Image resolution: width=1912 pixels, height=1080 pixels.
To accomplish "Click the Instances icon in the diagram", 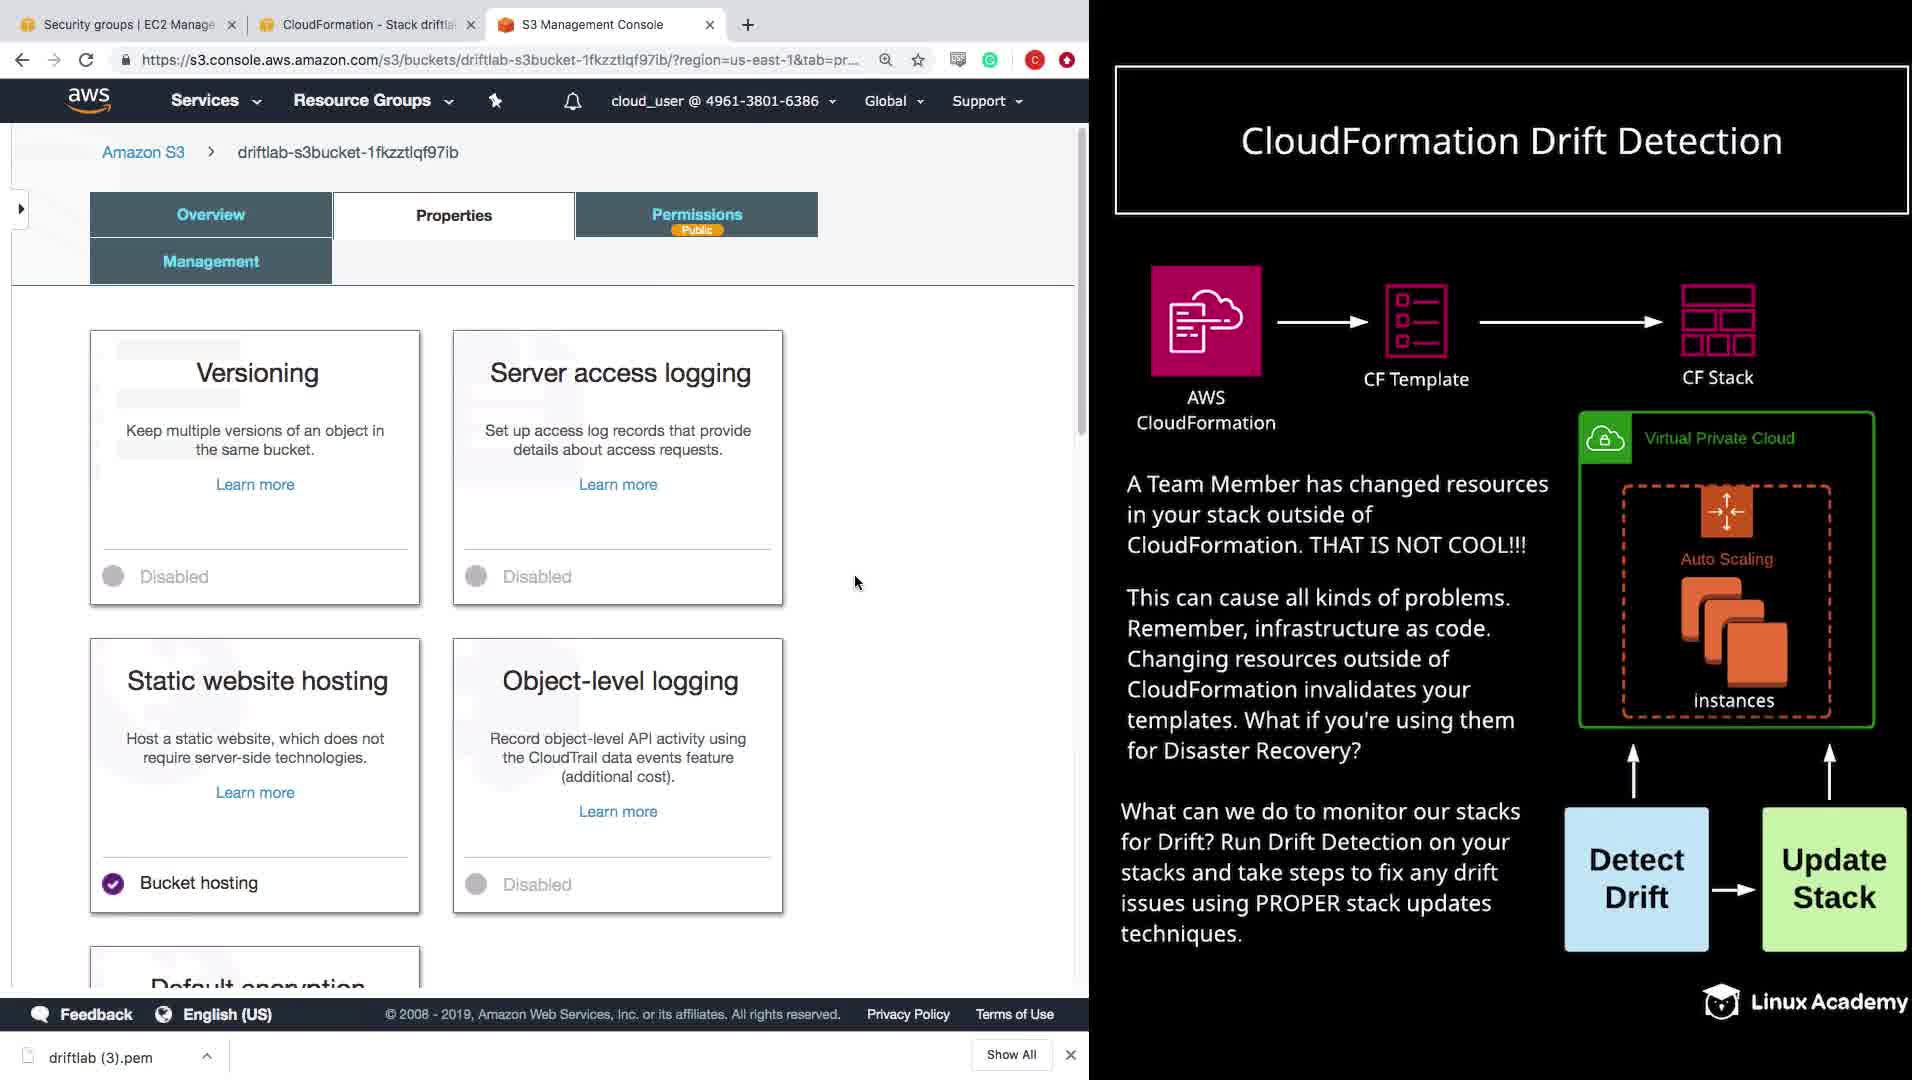I will 1734,632.
